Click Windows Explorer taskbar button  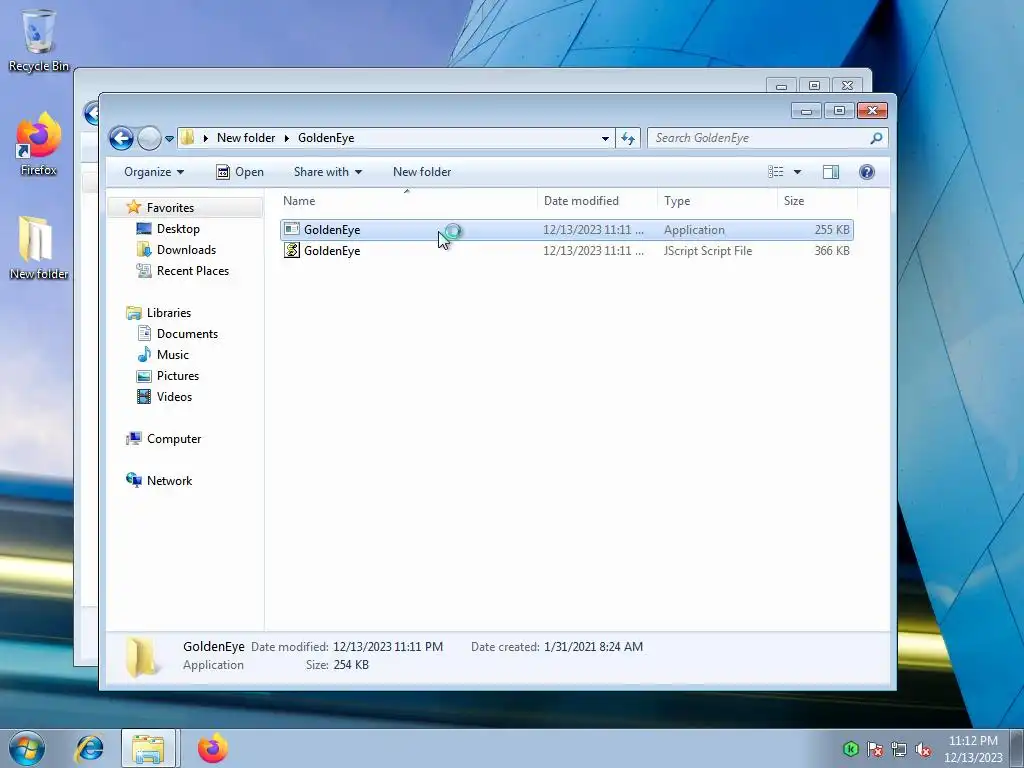pyautogui.click(x=148, y=748)
